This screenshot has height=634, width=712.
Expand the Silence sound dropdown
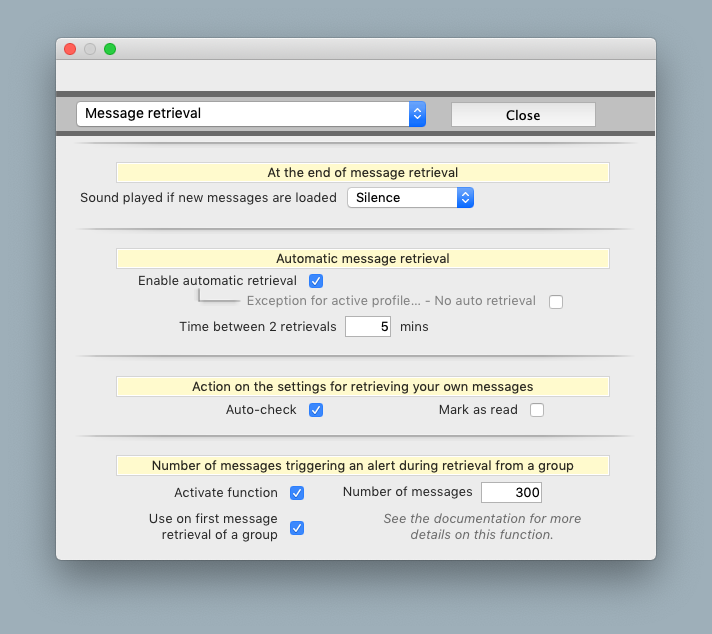(x=410, y=198)
